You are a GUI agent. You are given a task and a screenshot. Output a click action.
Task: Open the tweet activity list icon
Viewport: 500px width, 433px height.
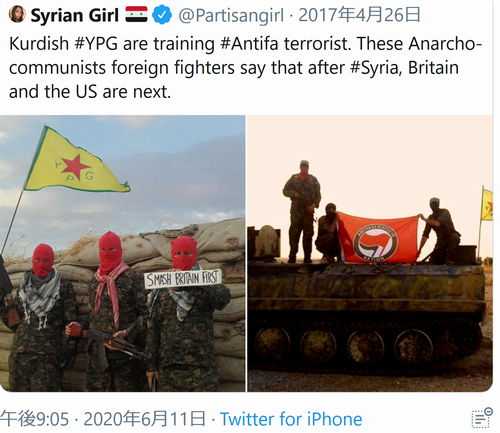click(x=482, y=417)
